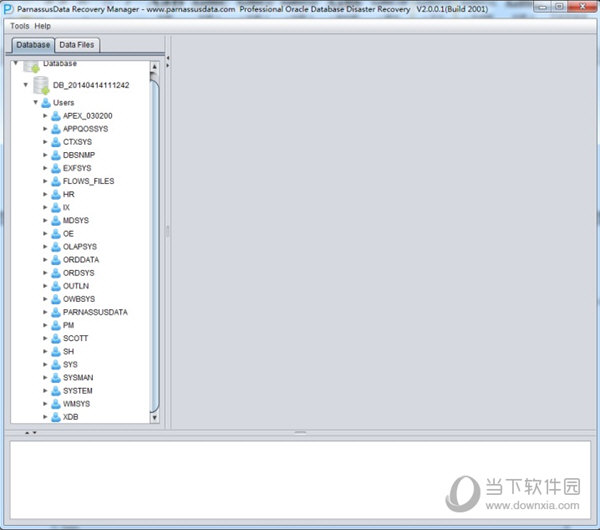Select the ORDDATA tree row text
Image resolution: width=600 pixels, height=530 pixels.
(81, 260)
